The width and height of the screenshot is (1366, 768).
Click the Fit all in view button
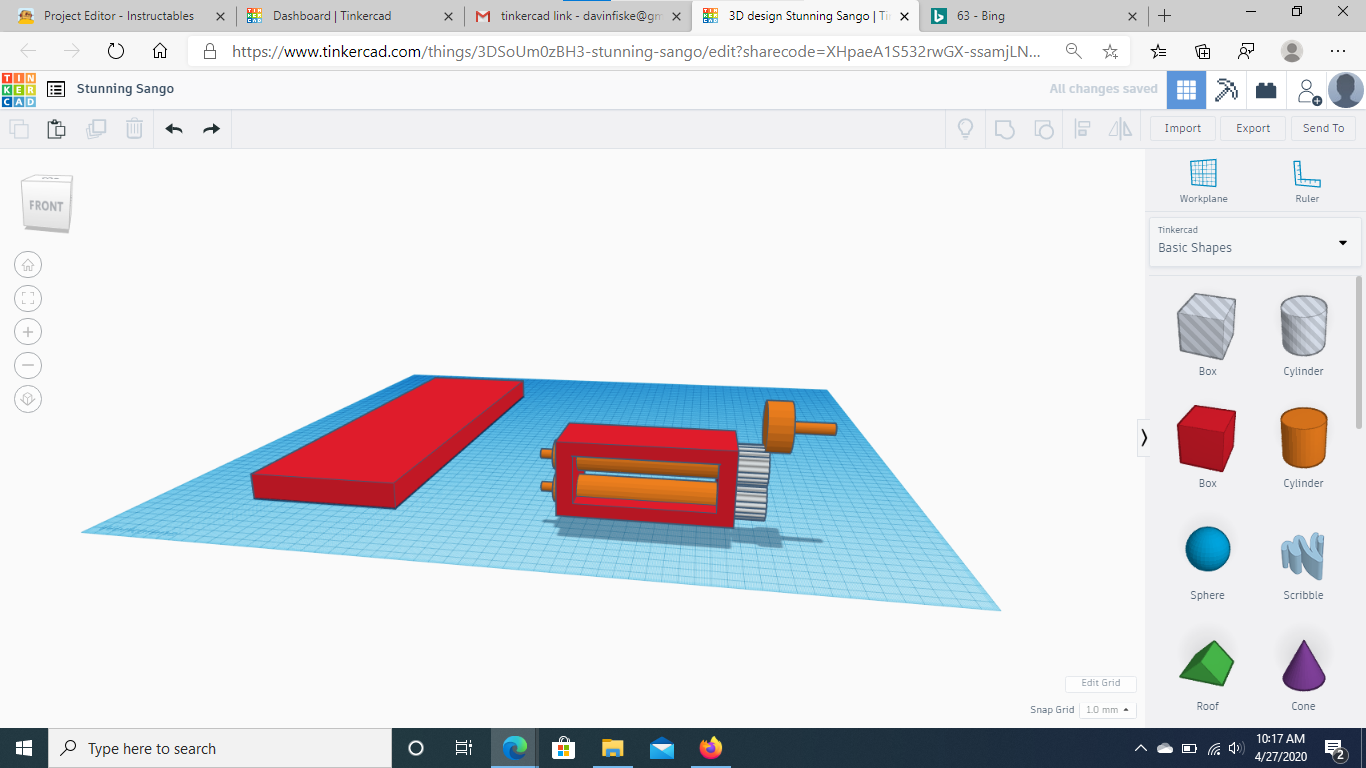28,298
